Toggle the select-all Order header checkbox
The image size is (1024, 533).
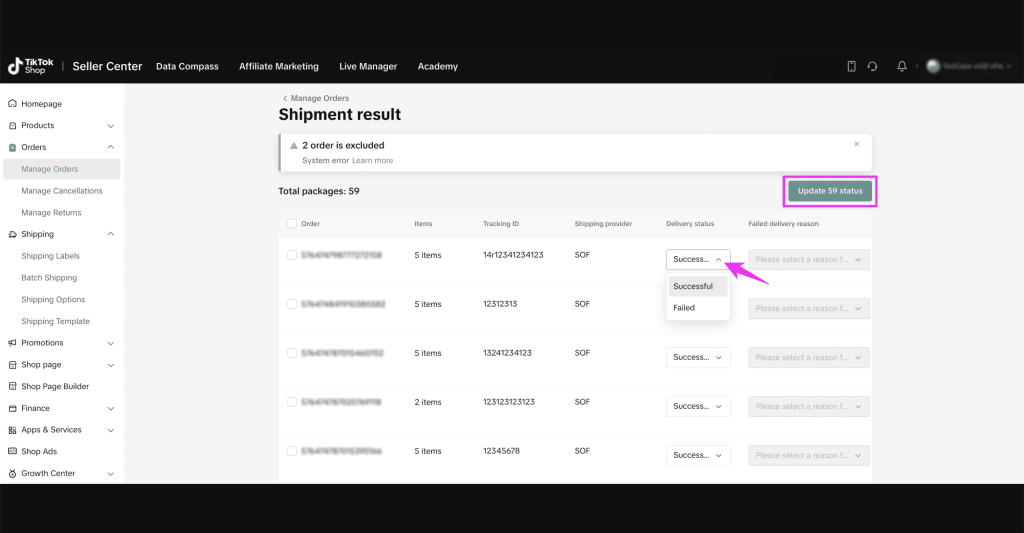292,224
